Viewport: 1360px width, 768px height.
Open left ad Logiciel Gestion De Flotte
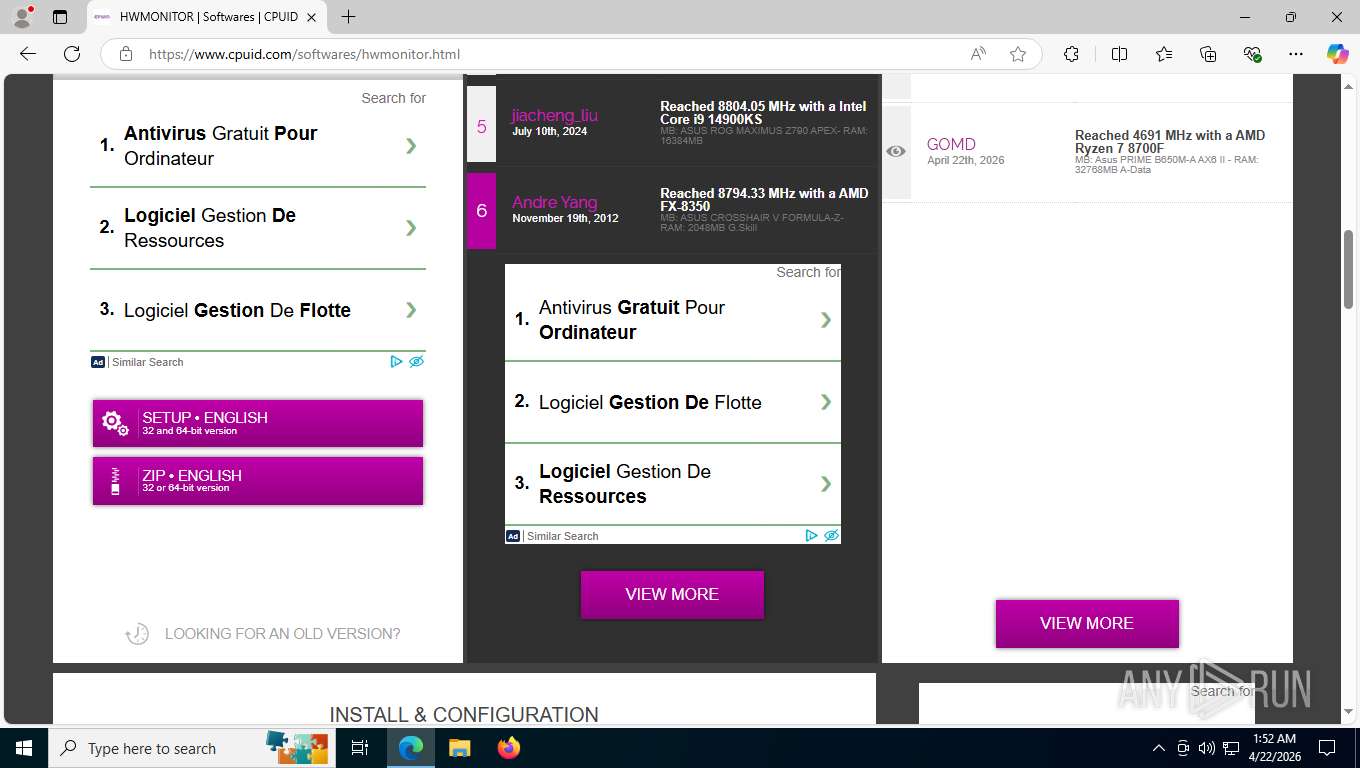(258, 310)
